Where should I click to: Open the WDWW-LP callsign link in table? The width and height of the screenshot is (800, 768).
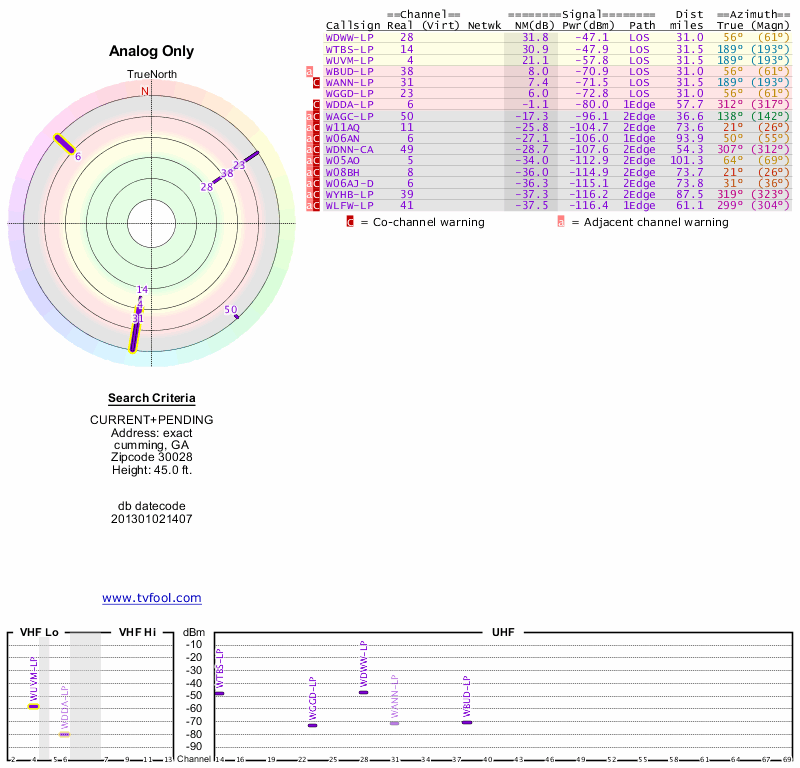coord(350,37)
